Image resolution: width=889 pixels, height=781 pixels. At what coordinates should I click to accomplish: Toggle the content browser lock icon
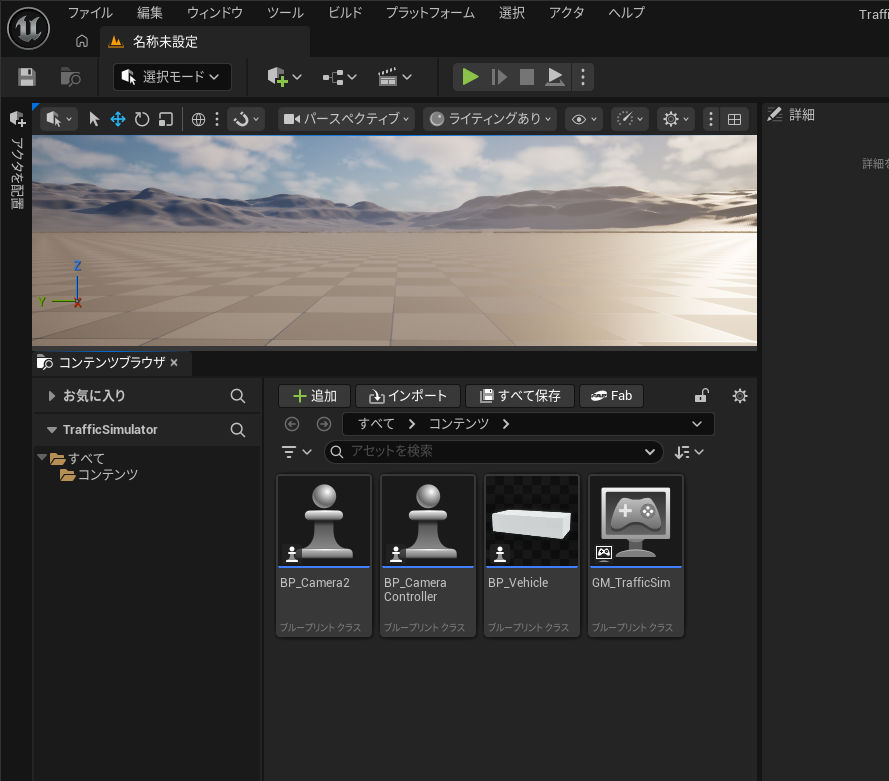[x=702, y=396]
